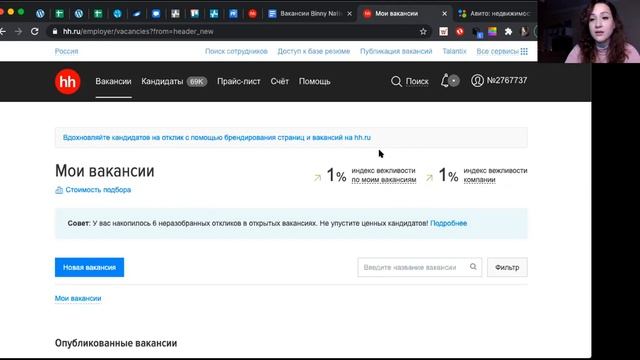Click the magnifier search icon in header

click(x=396, y=82)
